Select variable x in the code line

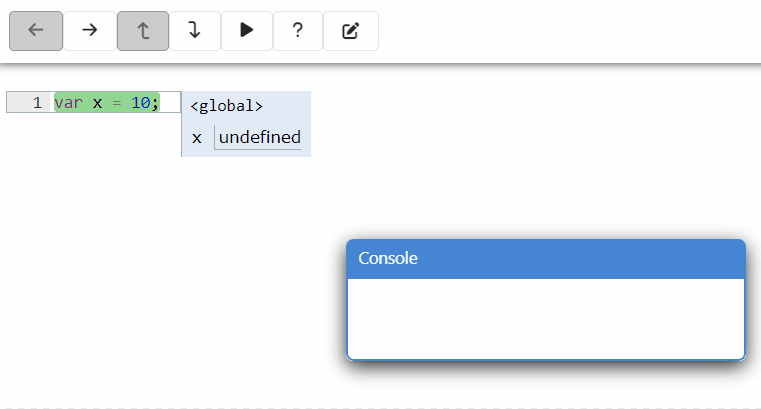pyautogui.click(x=97, y=103)
